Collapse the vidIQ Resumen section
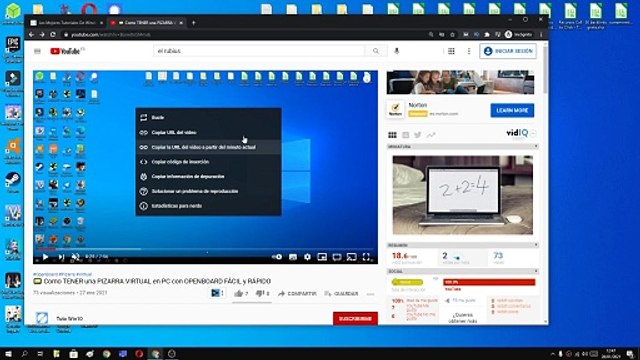The width and height of the screenshot is (640, 360). [536, 245]
